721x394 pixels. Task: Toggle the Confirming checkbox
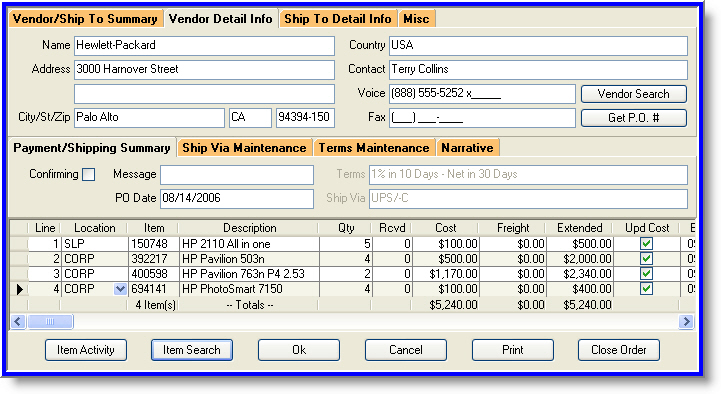click(x=89, y=175)
